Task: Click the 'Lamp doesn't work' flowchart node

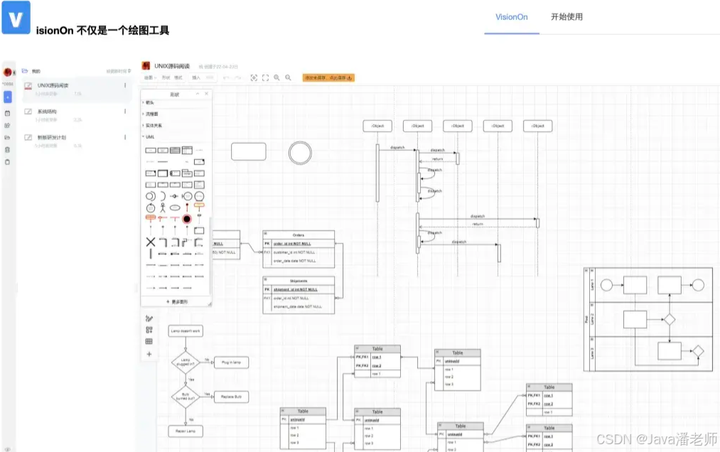Action: (186, 331)
